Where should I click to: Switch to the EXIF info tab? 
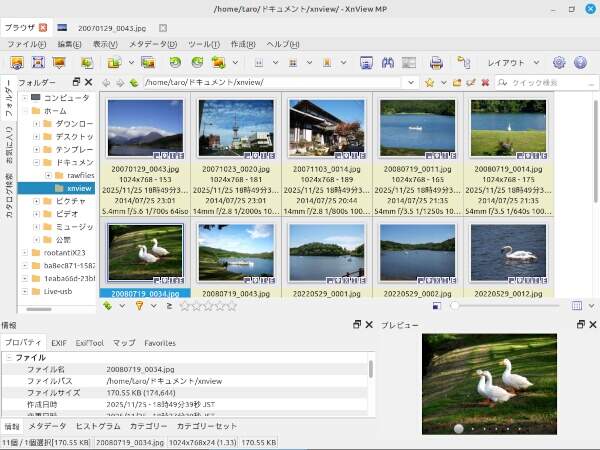[58, 343]
